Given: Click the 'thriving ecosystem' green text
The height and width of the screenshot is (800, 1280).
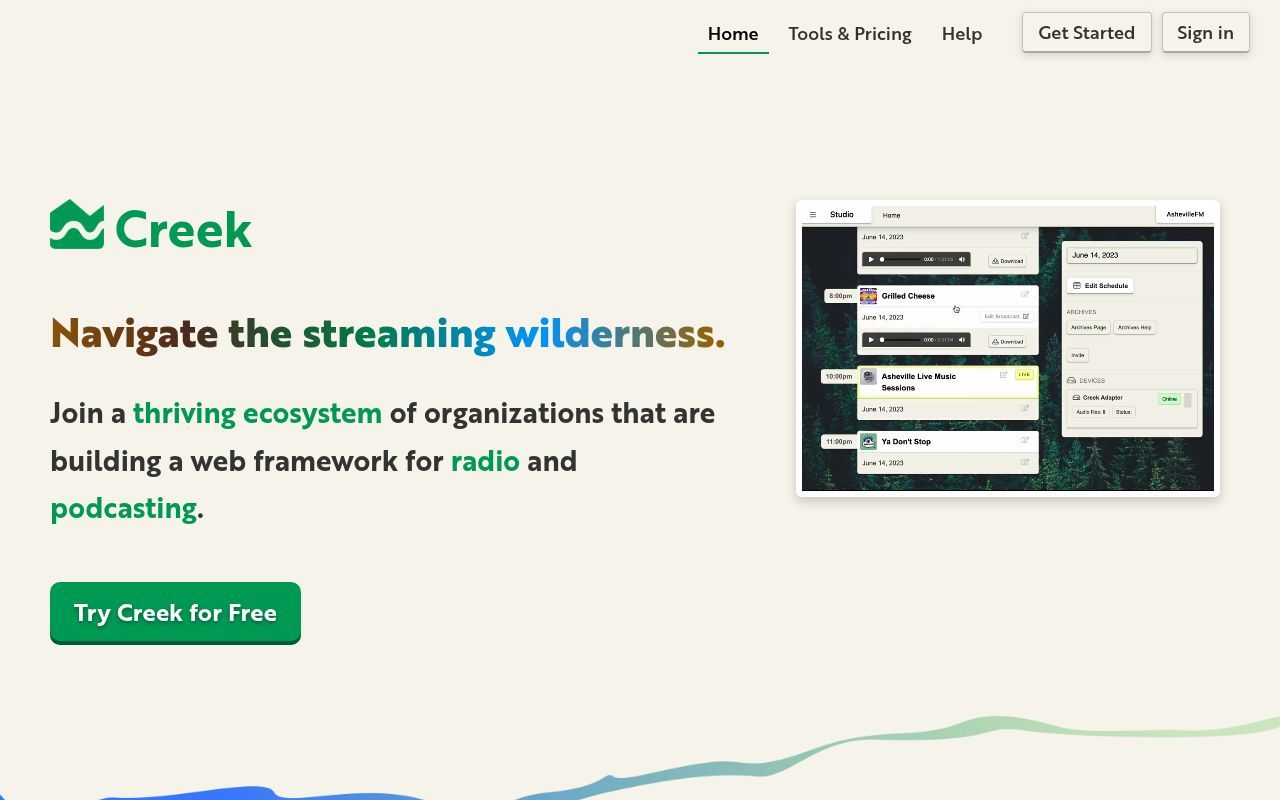Looking at the screenshot, I should pyautogui.click(x=257, y=413).
